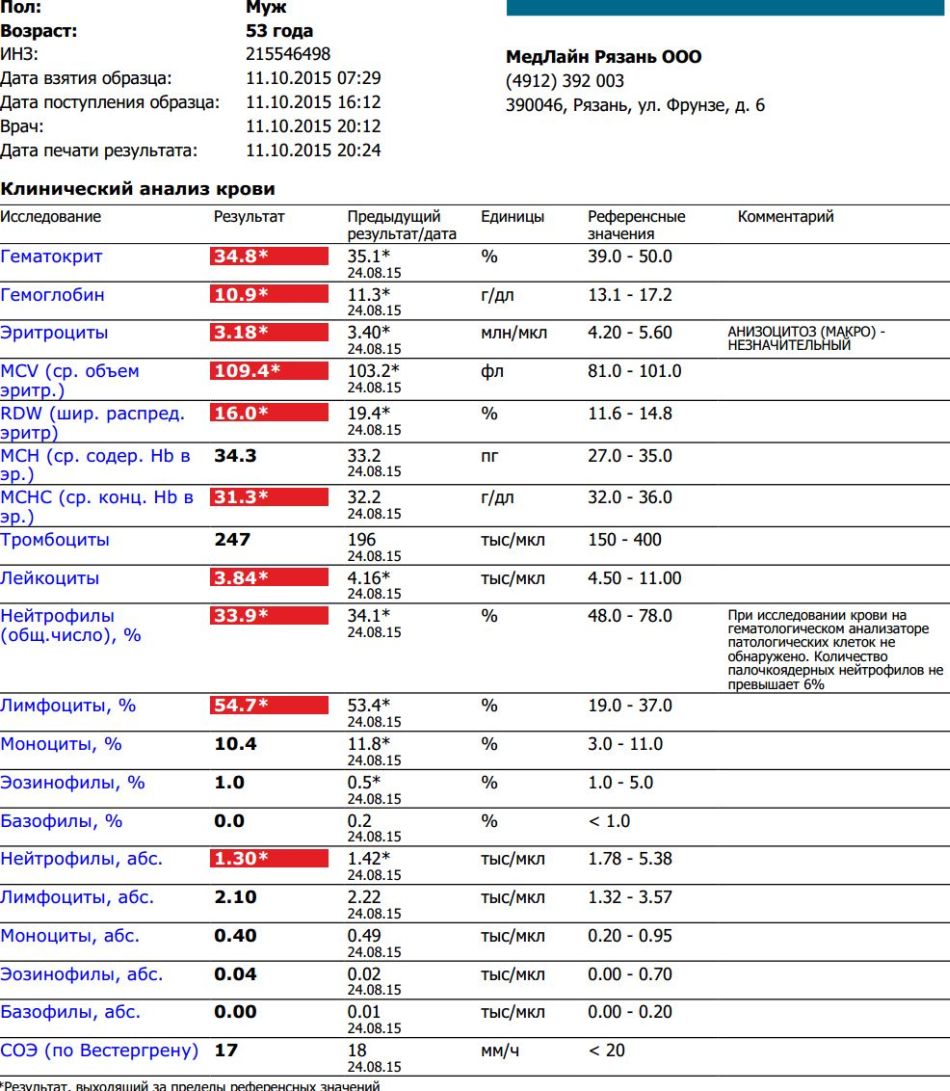Screen dimensions: 950x1091
Task: Open the Базофилы, % link
Action: pos(61,821)
